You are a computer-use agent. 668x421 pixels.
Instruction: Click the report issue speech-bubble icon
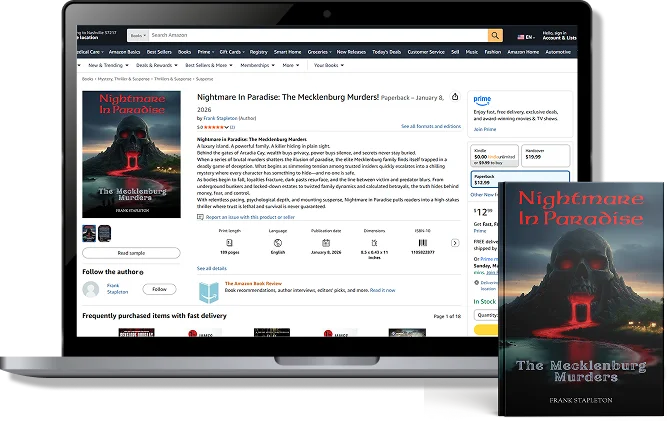200,217
